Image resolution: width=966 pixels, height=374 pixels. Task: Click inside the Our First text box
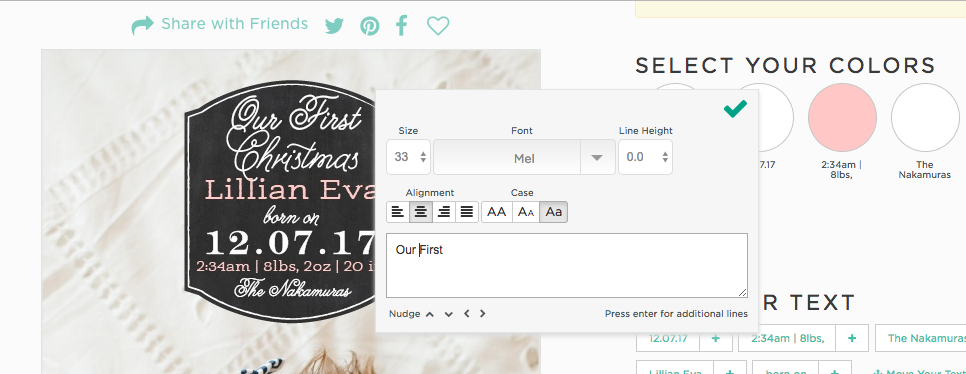(567, 266)
